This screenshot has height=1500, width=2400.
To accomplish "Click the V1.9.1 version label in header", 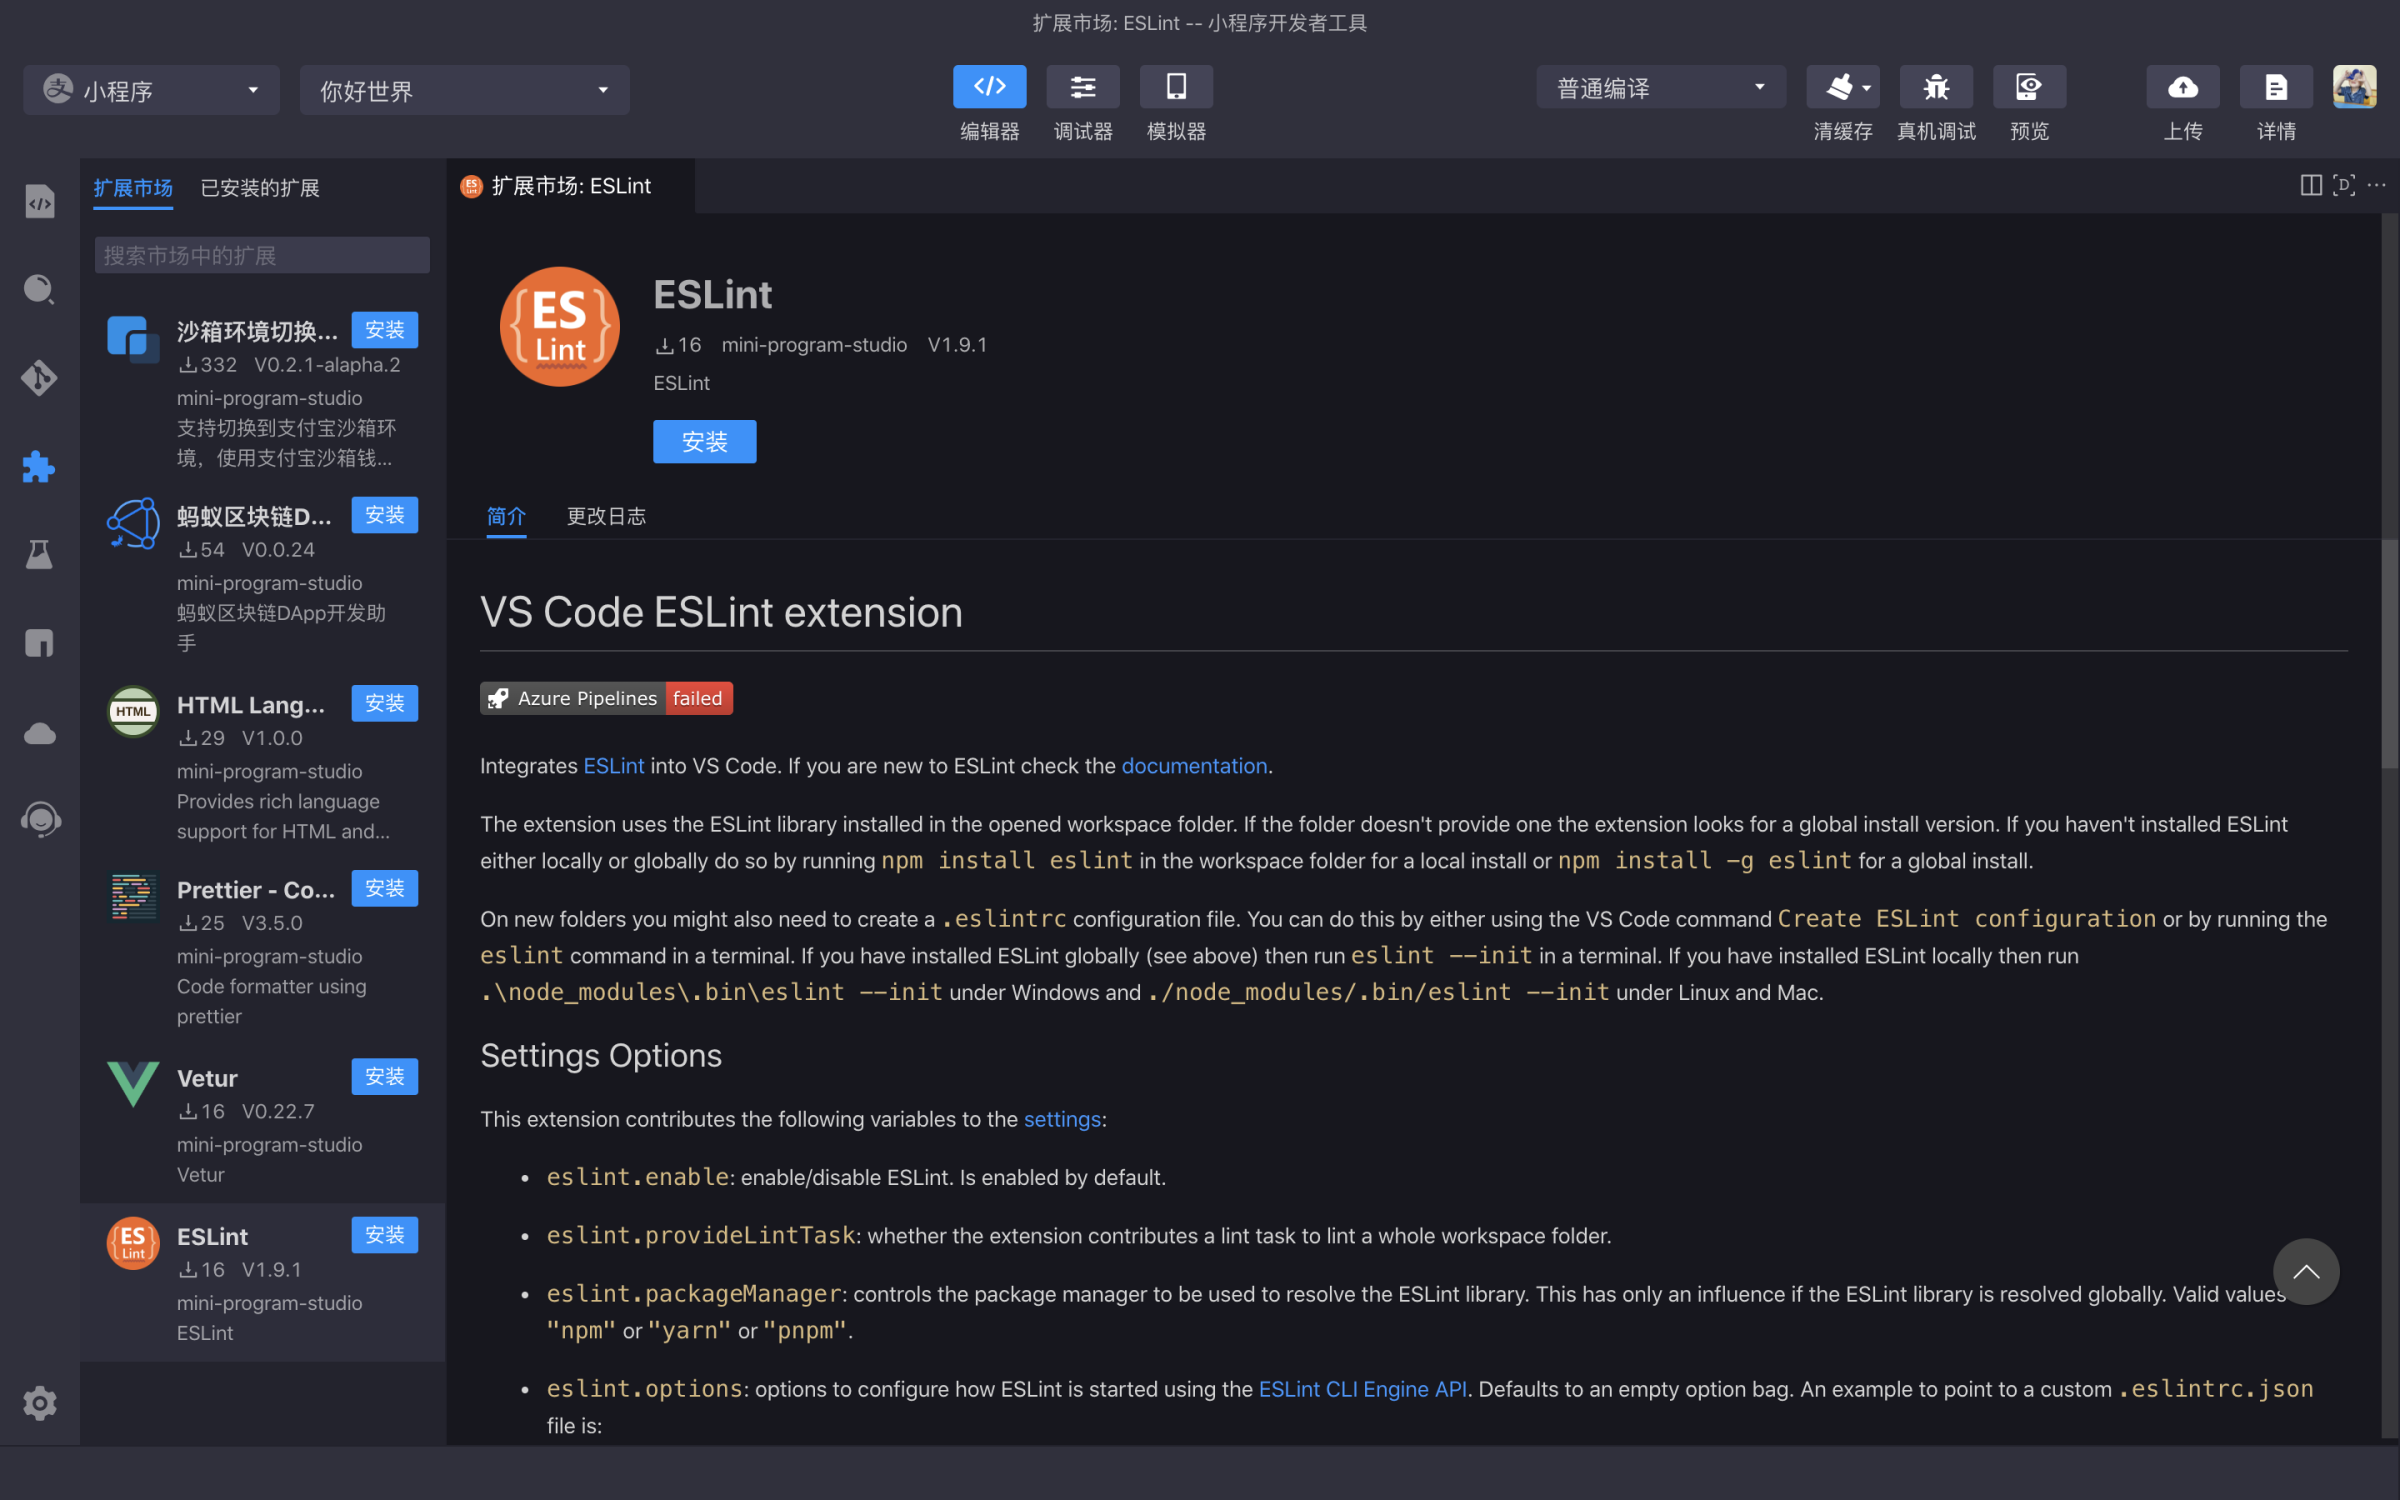I will (957, 345).
